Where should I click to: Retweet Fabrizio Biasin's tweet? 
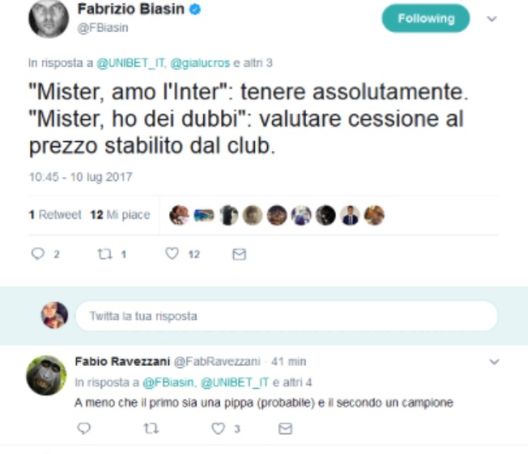pyautogui.click(x=105, y=254)
